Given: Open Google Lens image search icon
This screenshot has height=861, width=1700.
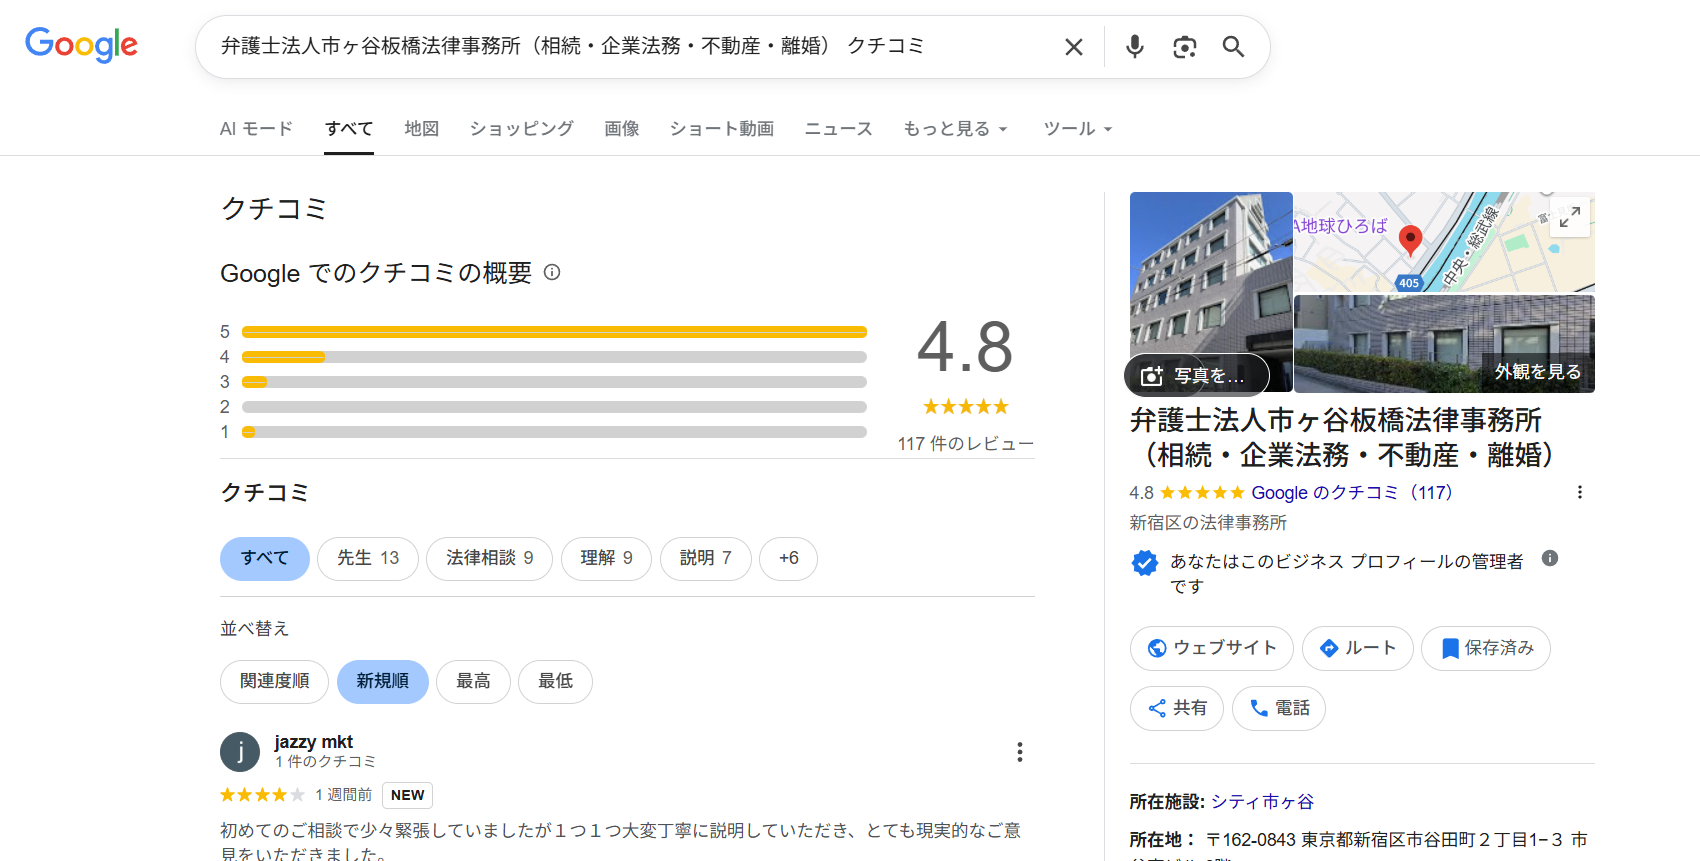Looking at the screenshot, I should pos(1184,47).
